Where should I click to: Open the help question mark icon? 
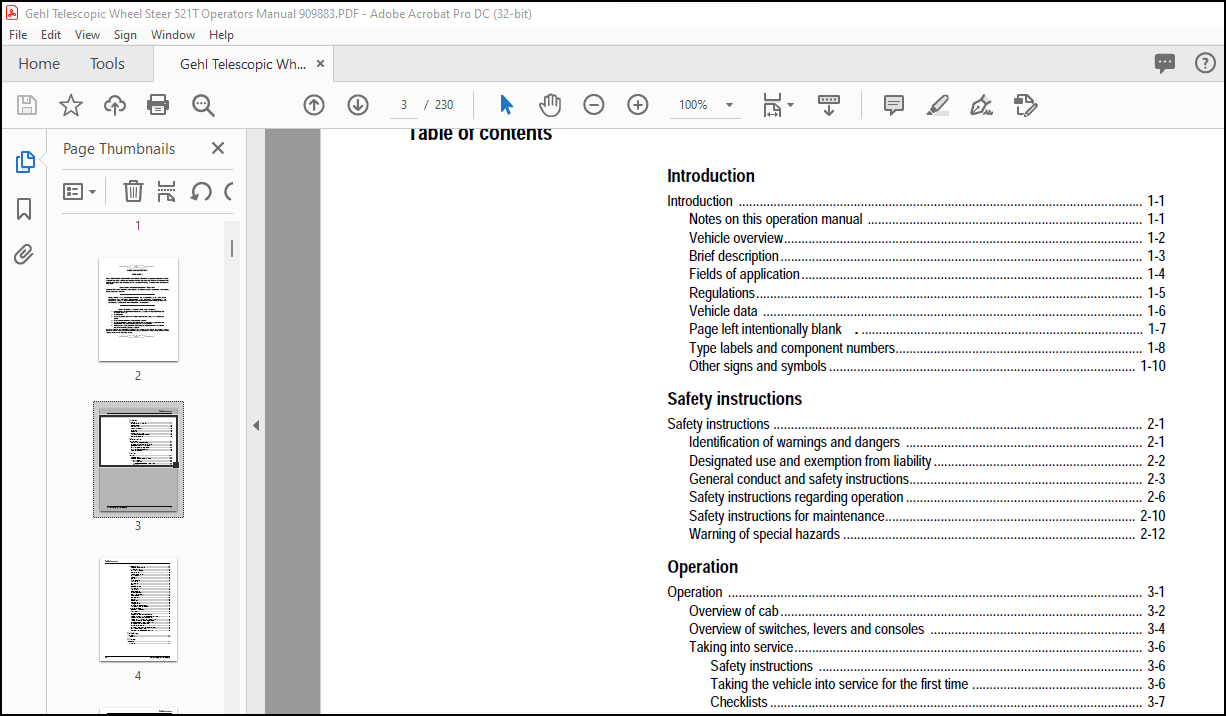point(1205,64)
